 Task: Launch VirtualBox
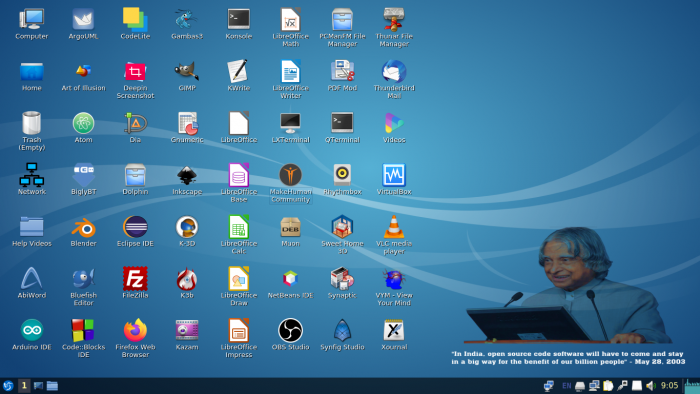click(x=394, y=175)
